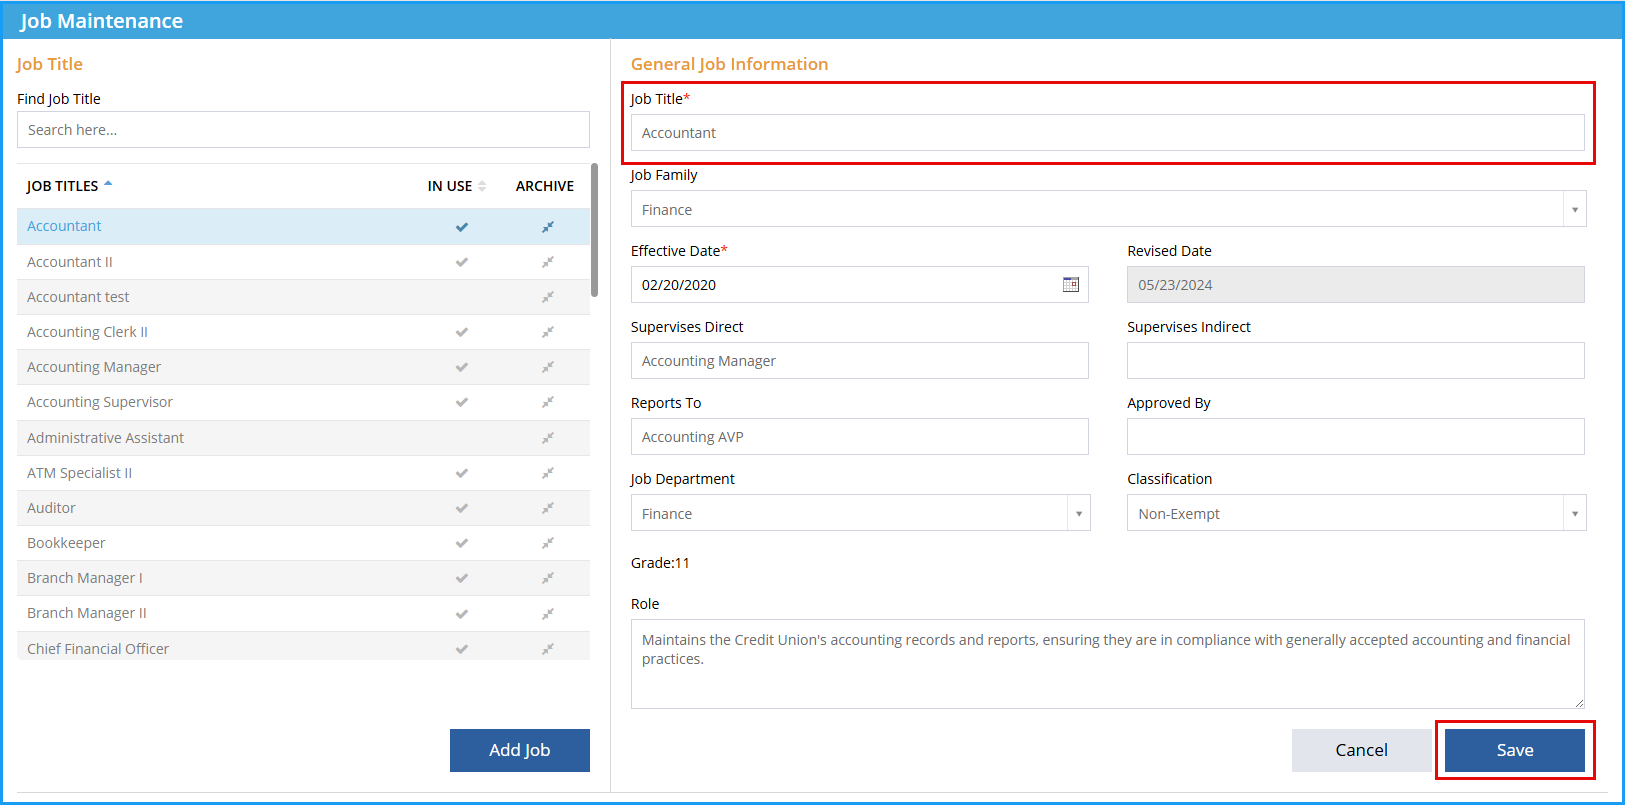Click the Add Job button

[x=520, y=750]
